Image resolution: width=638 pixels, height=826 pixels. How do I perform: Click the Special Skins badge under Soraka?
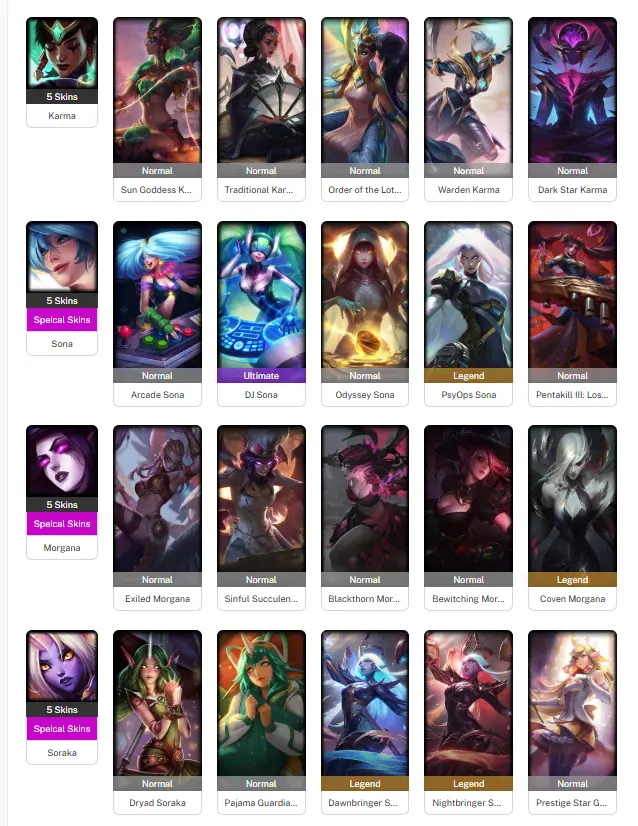point(62,729)
